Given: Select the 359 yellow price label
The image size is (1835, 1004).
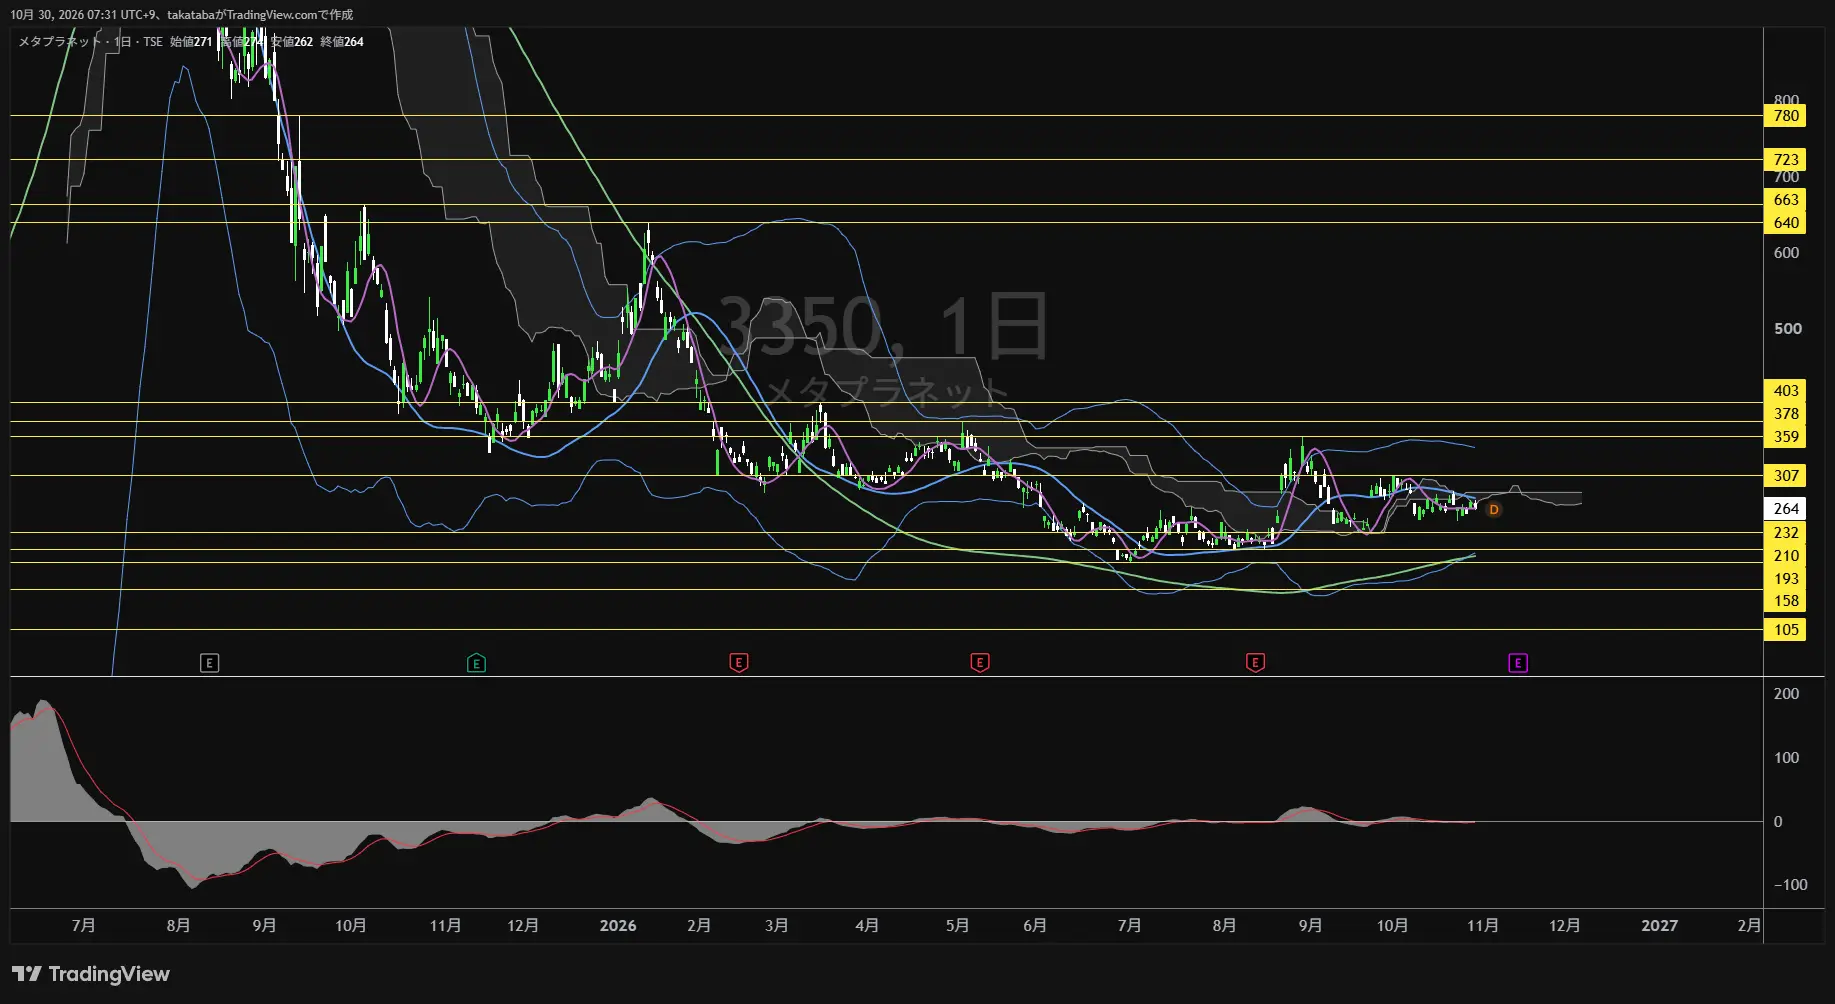Looking at the screenshot, I should tap(1786, 437).
